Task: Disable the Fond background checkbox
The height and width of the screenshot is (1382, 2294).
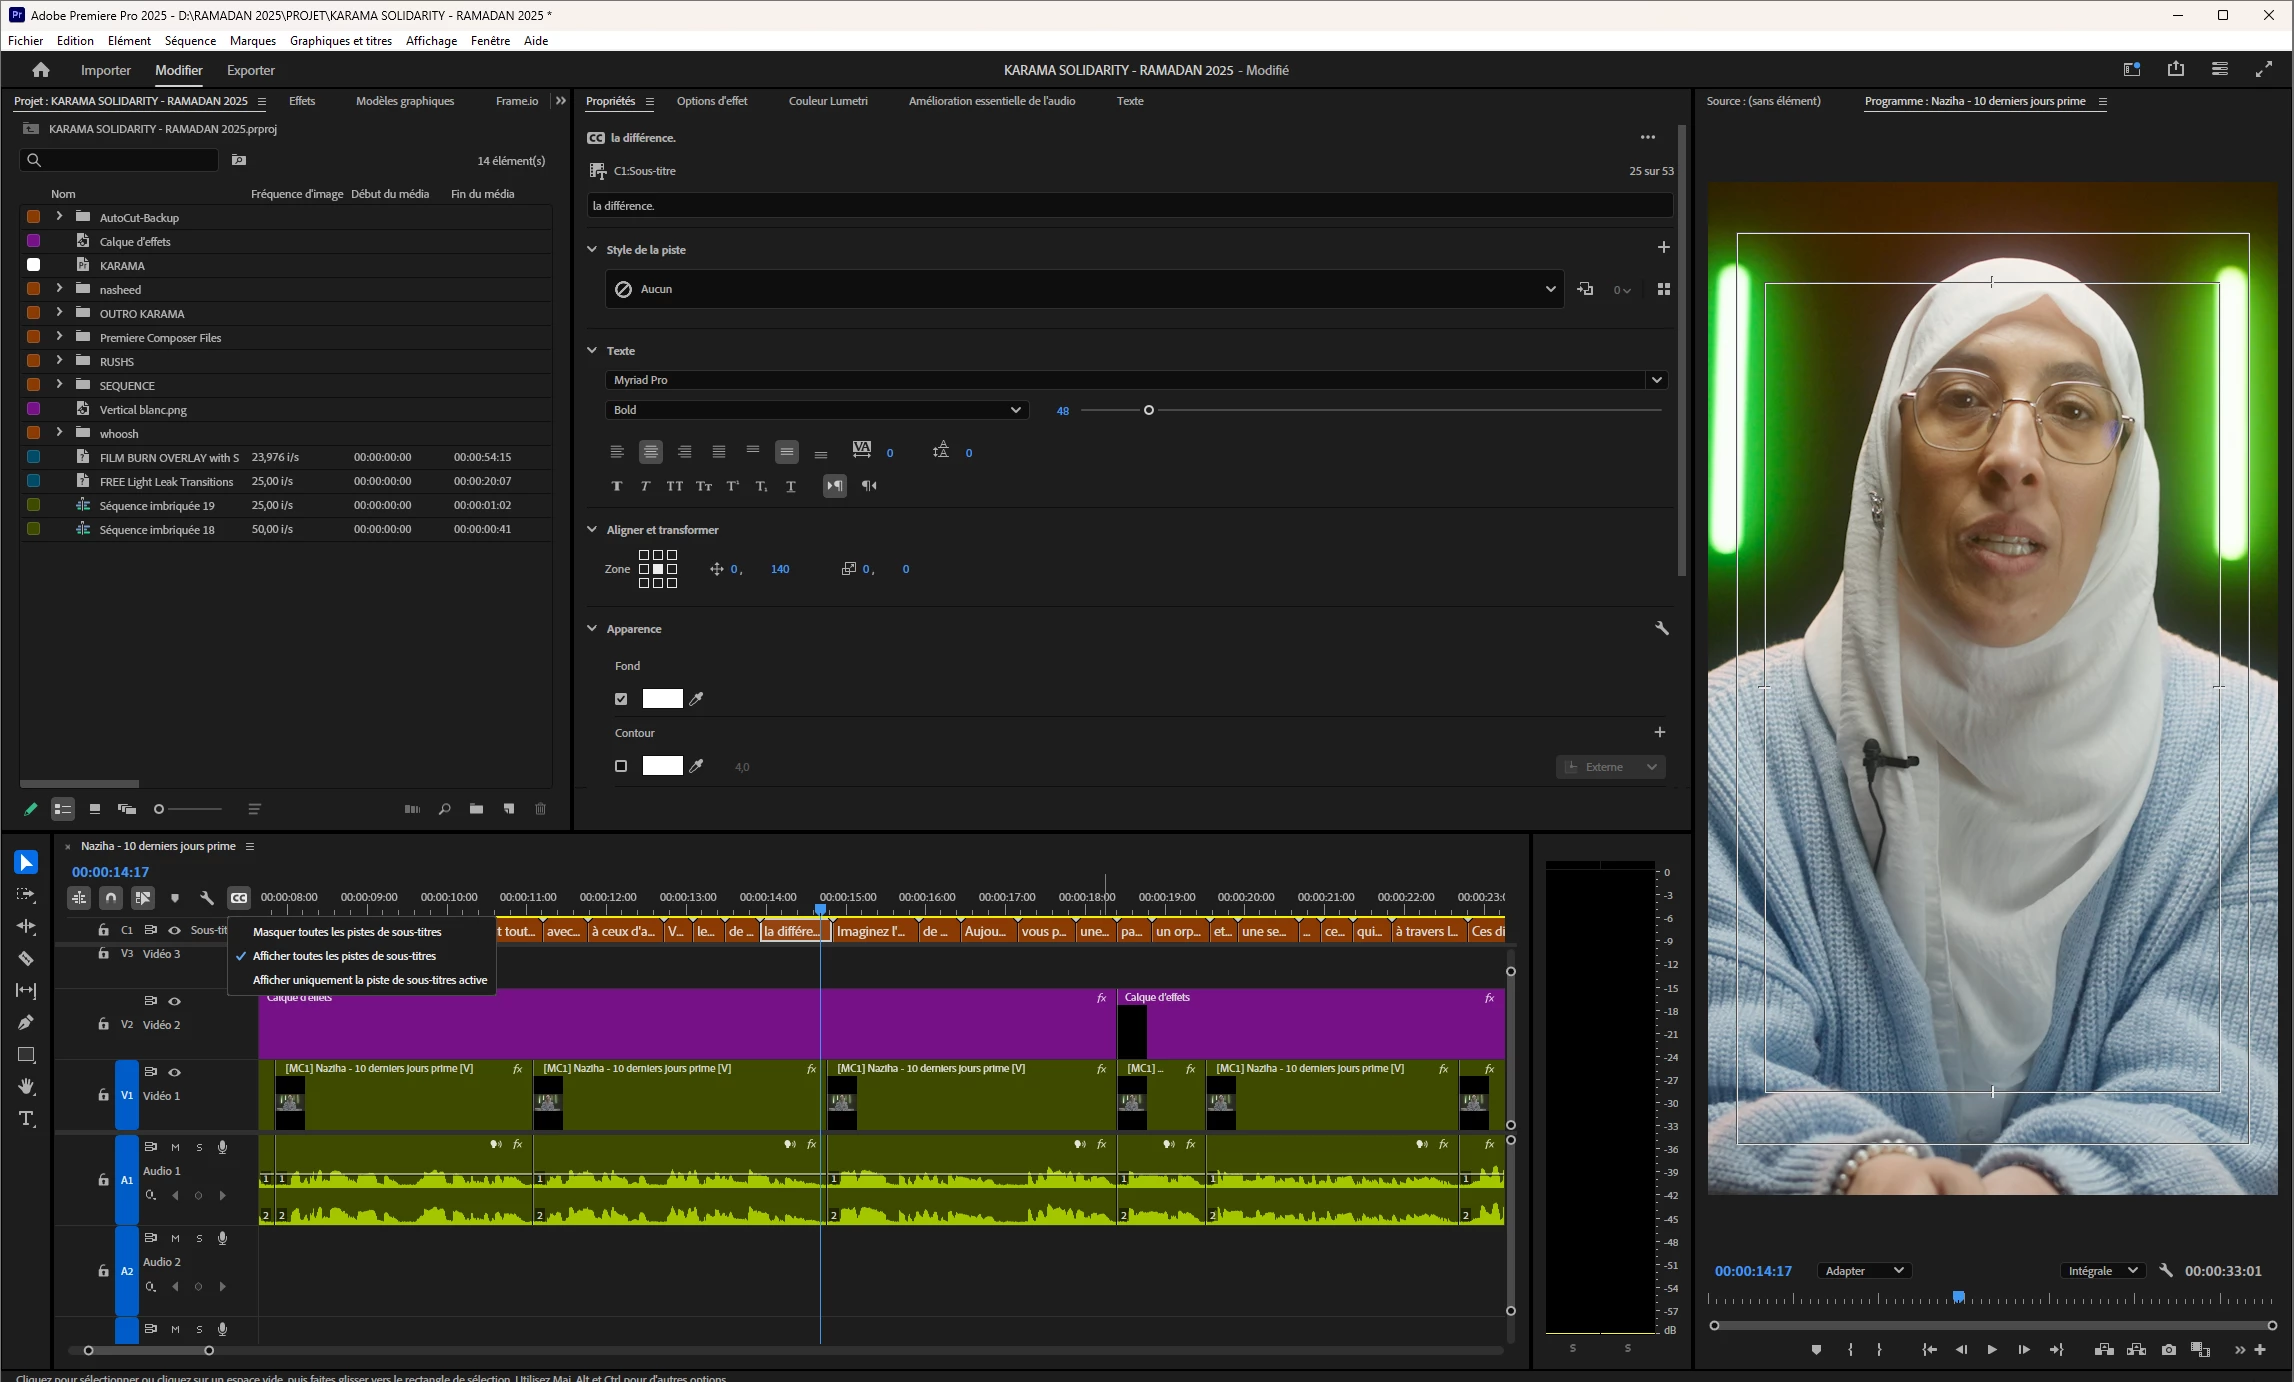Action: coord(621,699)
